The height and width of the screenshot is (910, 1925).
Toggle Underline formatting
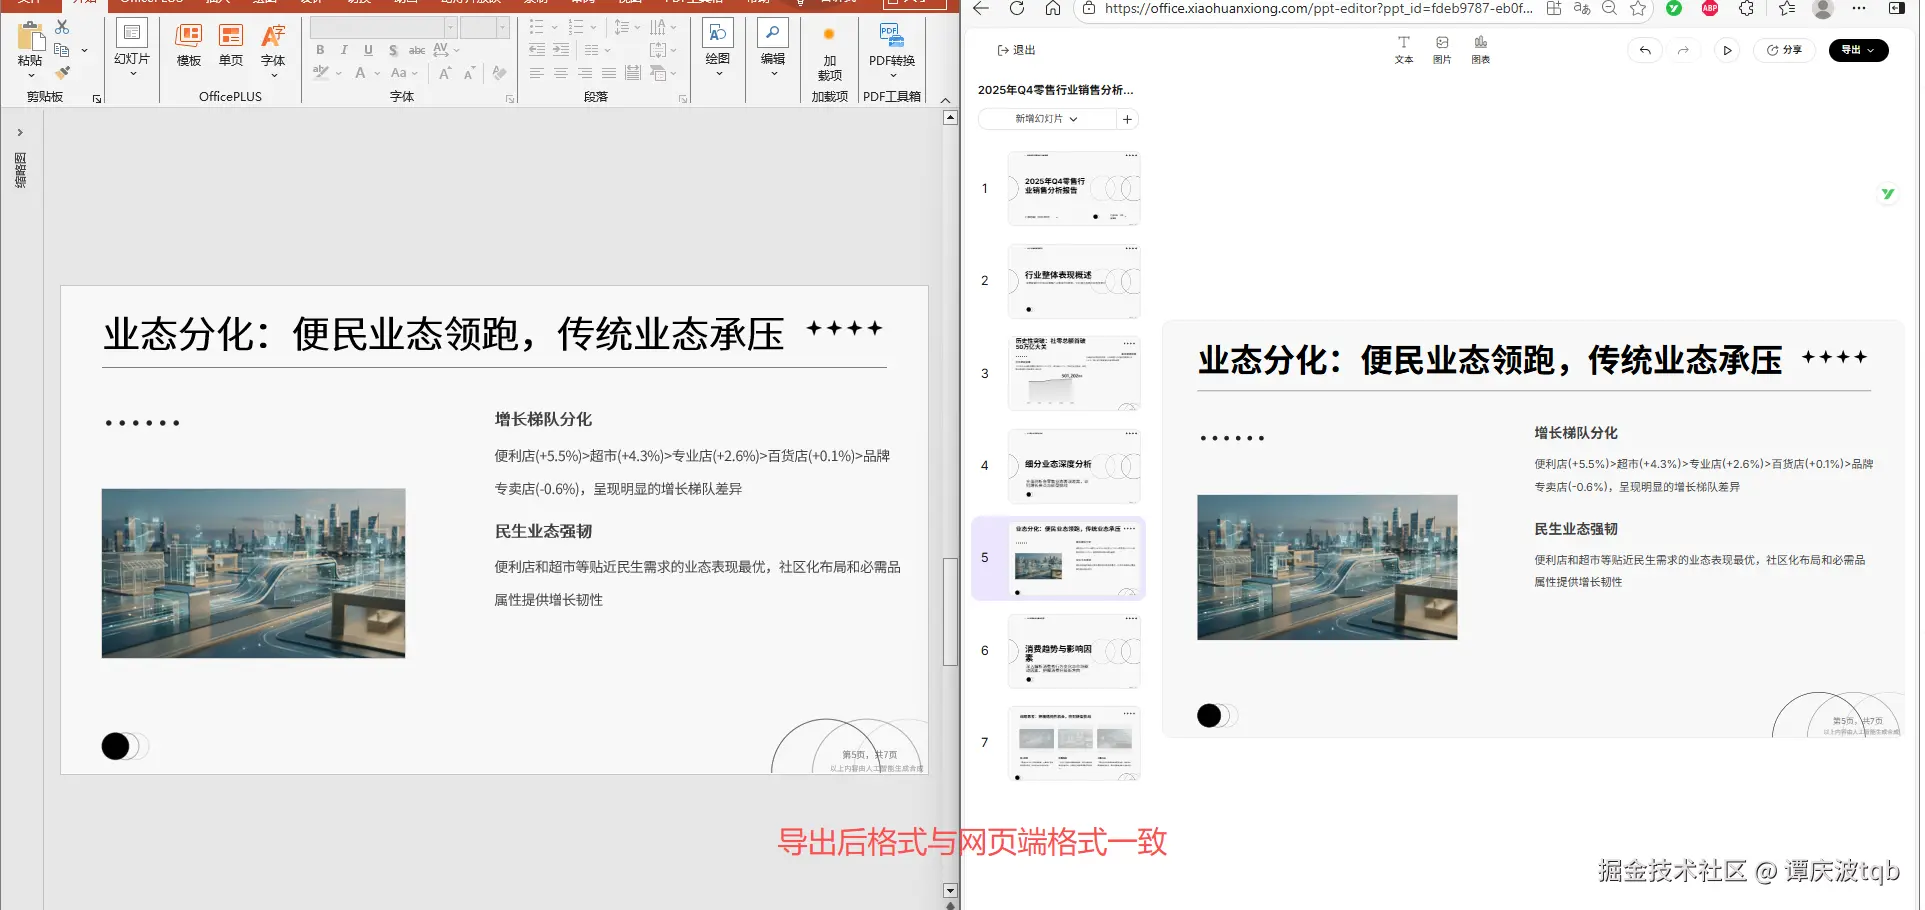[x=368, y=50]
